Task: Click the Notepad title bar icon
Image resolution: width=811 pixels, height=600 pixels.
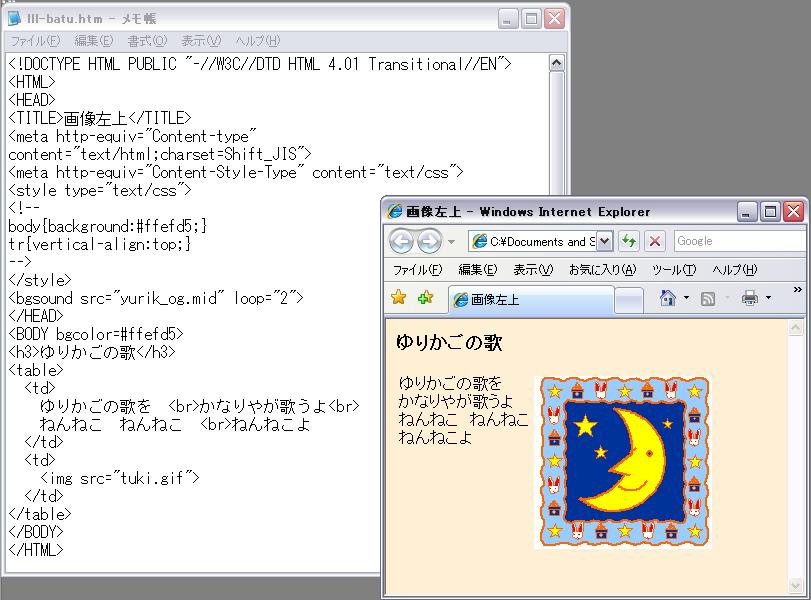Action: pos(14,19)
